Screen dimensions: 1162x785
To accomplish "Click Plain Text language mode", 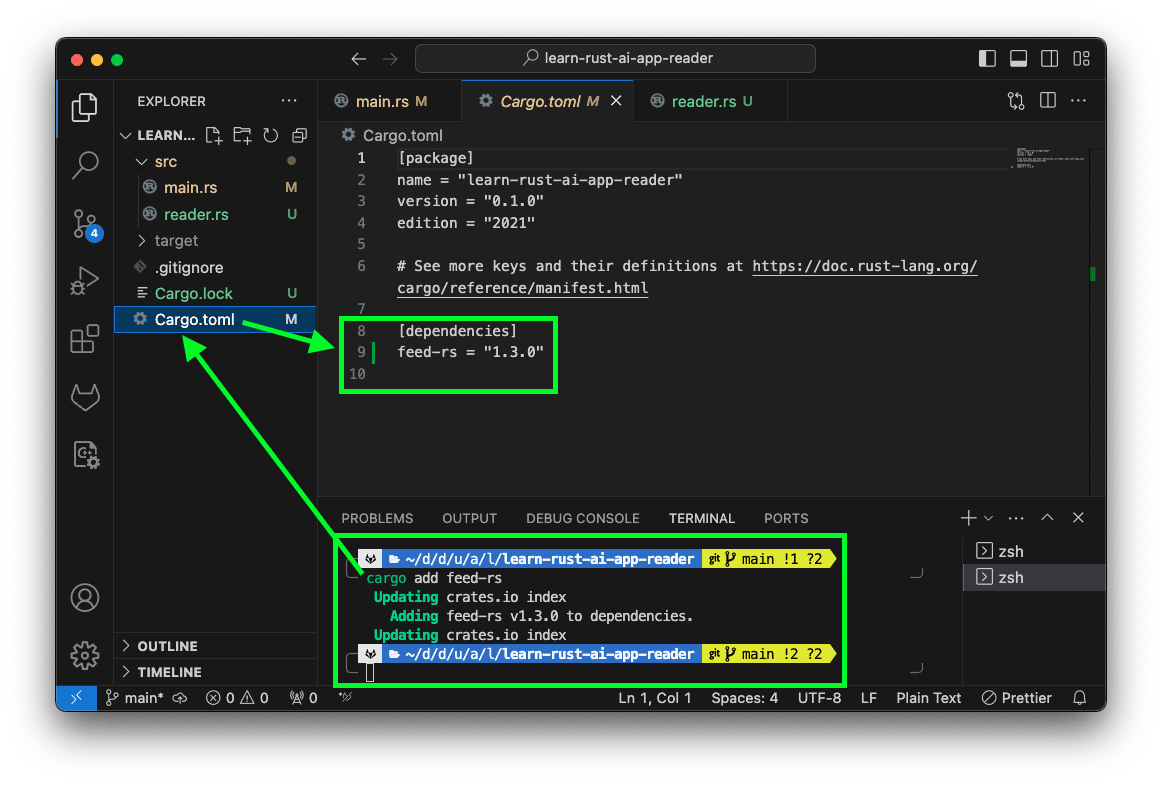I will click(928, 698).
